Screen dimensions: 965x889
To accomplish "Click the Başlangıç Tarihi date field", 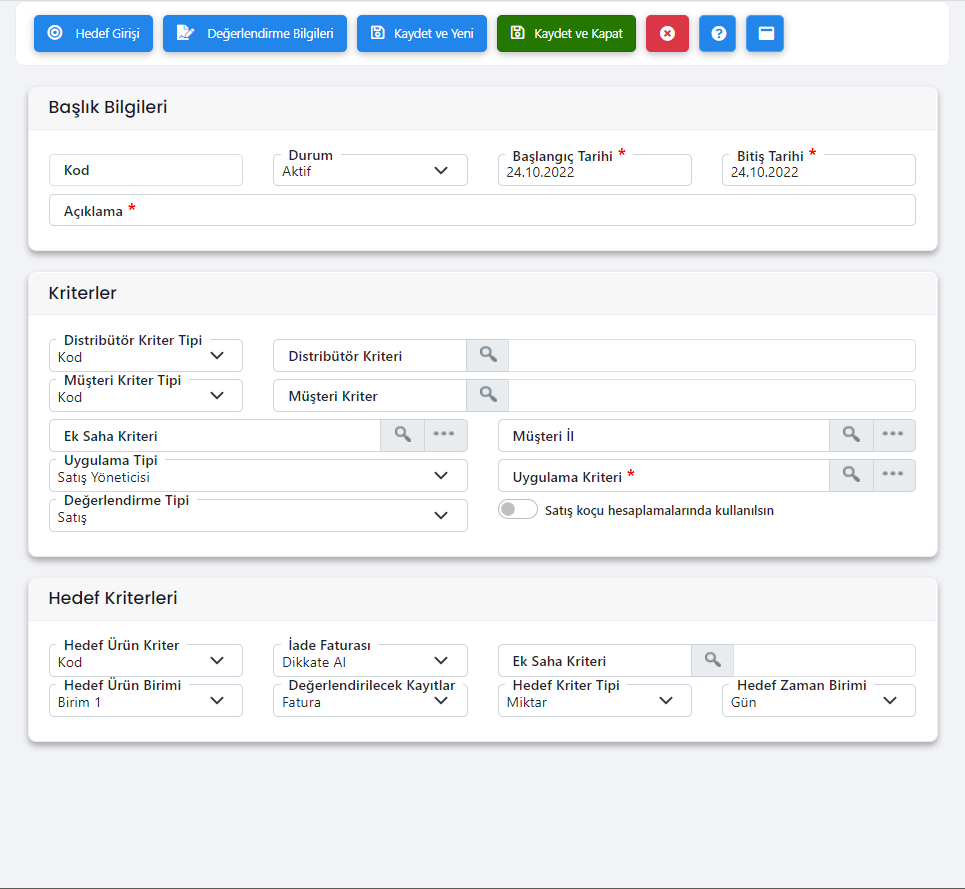I will tap(594, 171).
